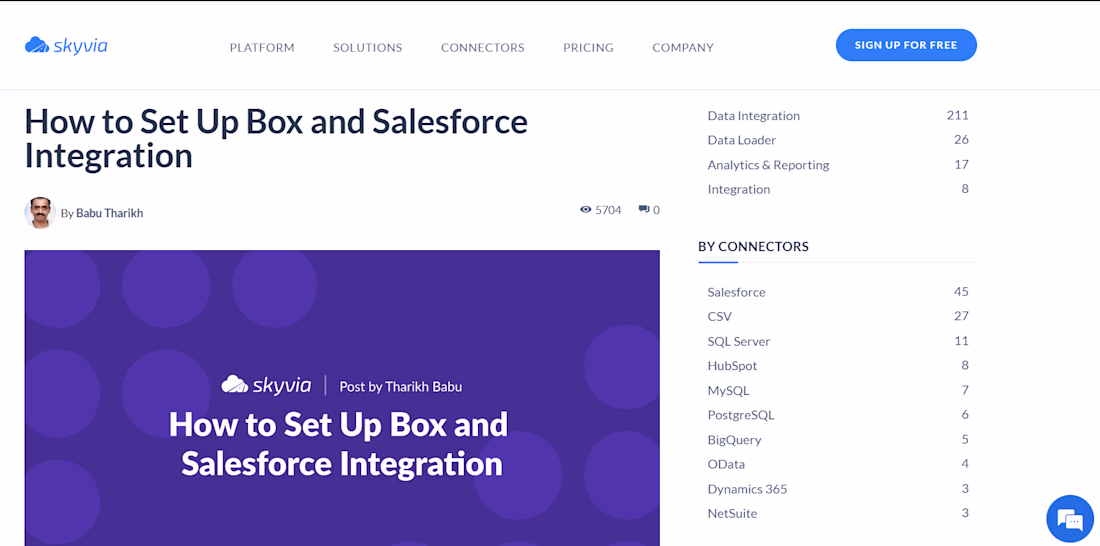Filter posts by HubSpot connector
Screen dimensions: 1100x546
pyautogui.click(x=732, y=366)
